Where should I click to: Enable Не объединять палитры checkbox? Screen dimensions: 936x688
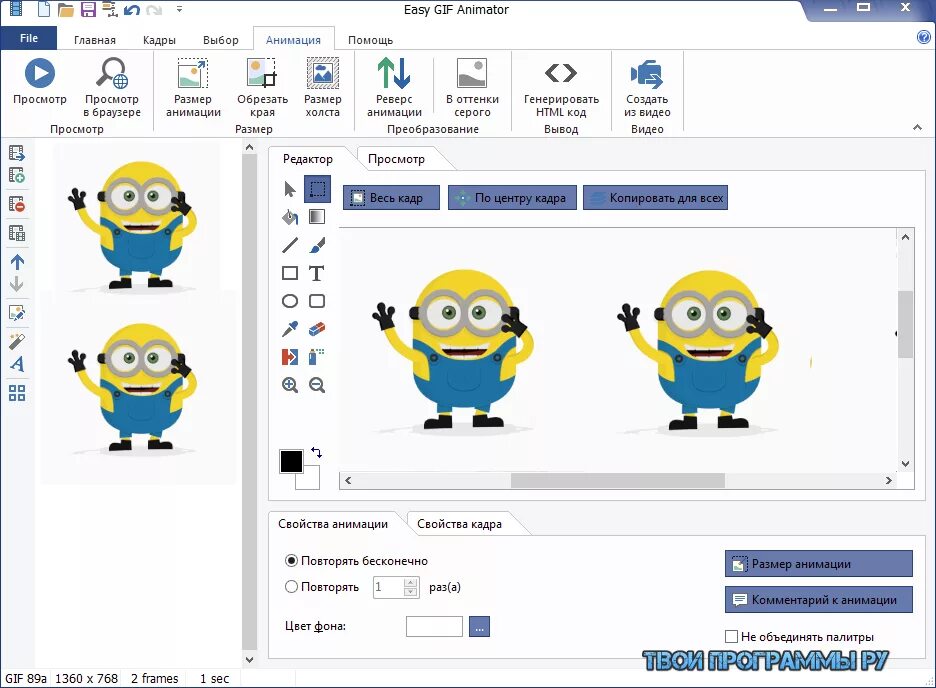[x=731, y=636]
